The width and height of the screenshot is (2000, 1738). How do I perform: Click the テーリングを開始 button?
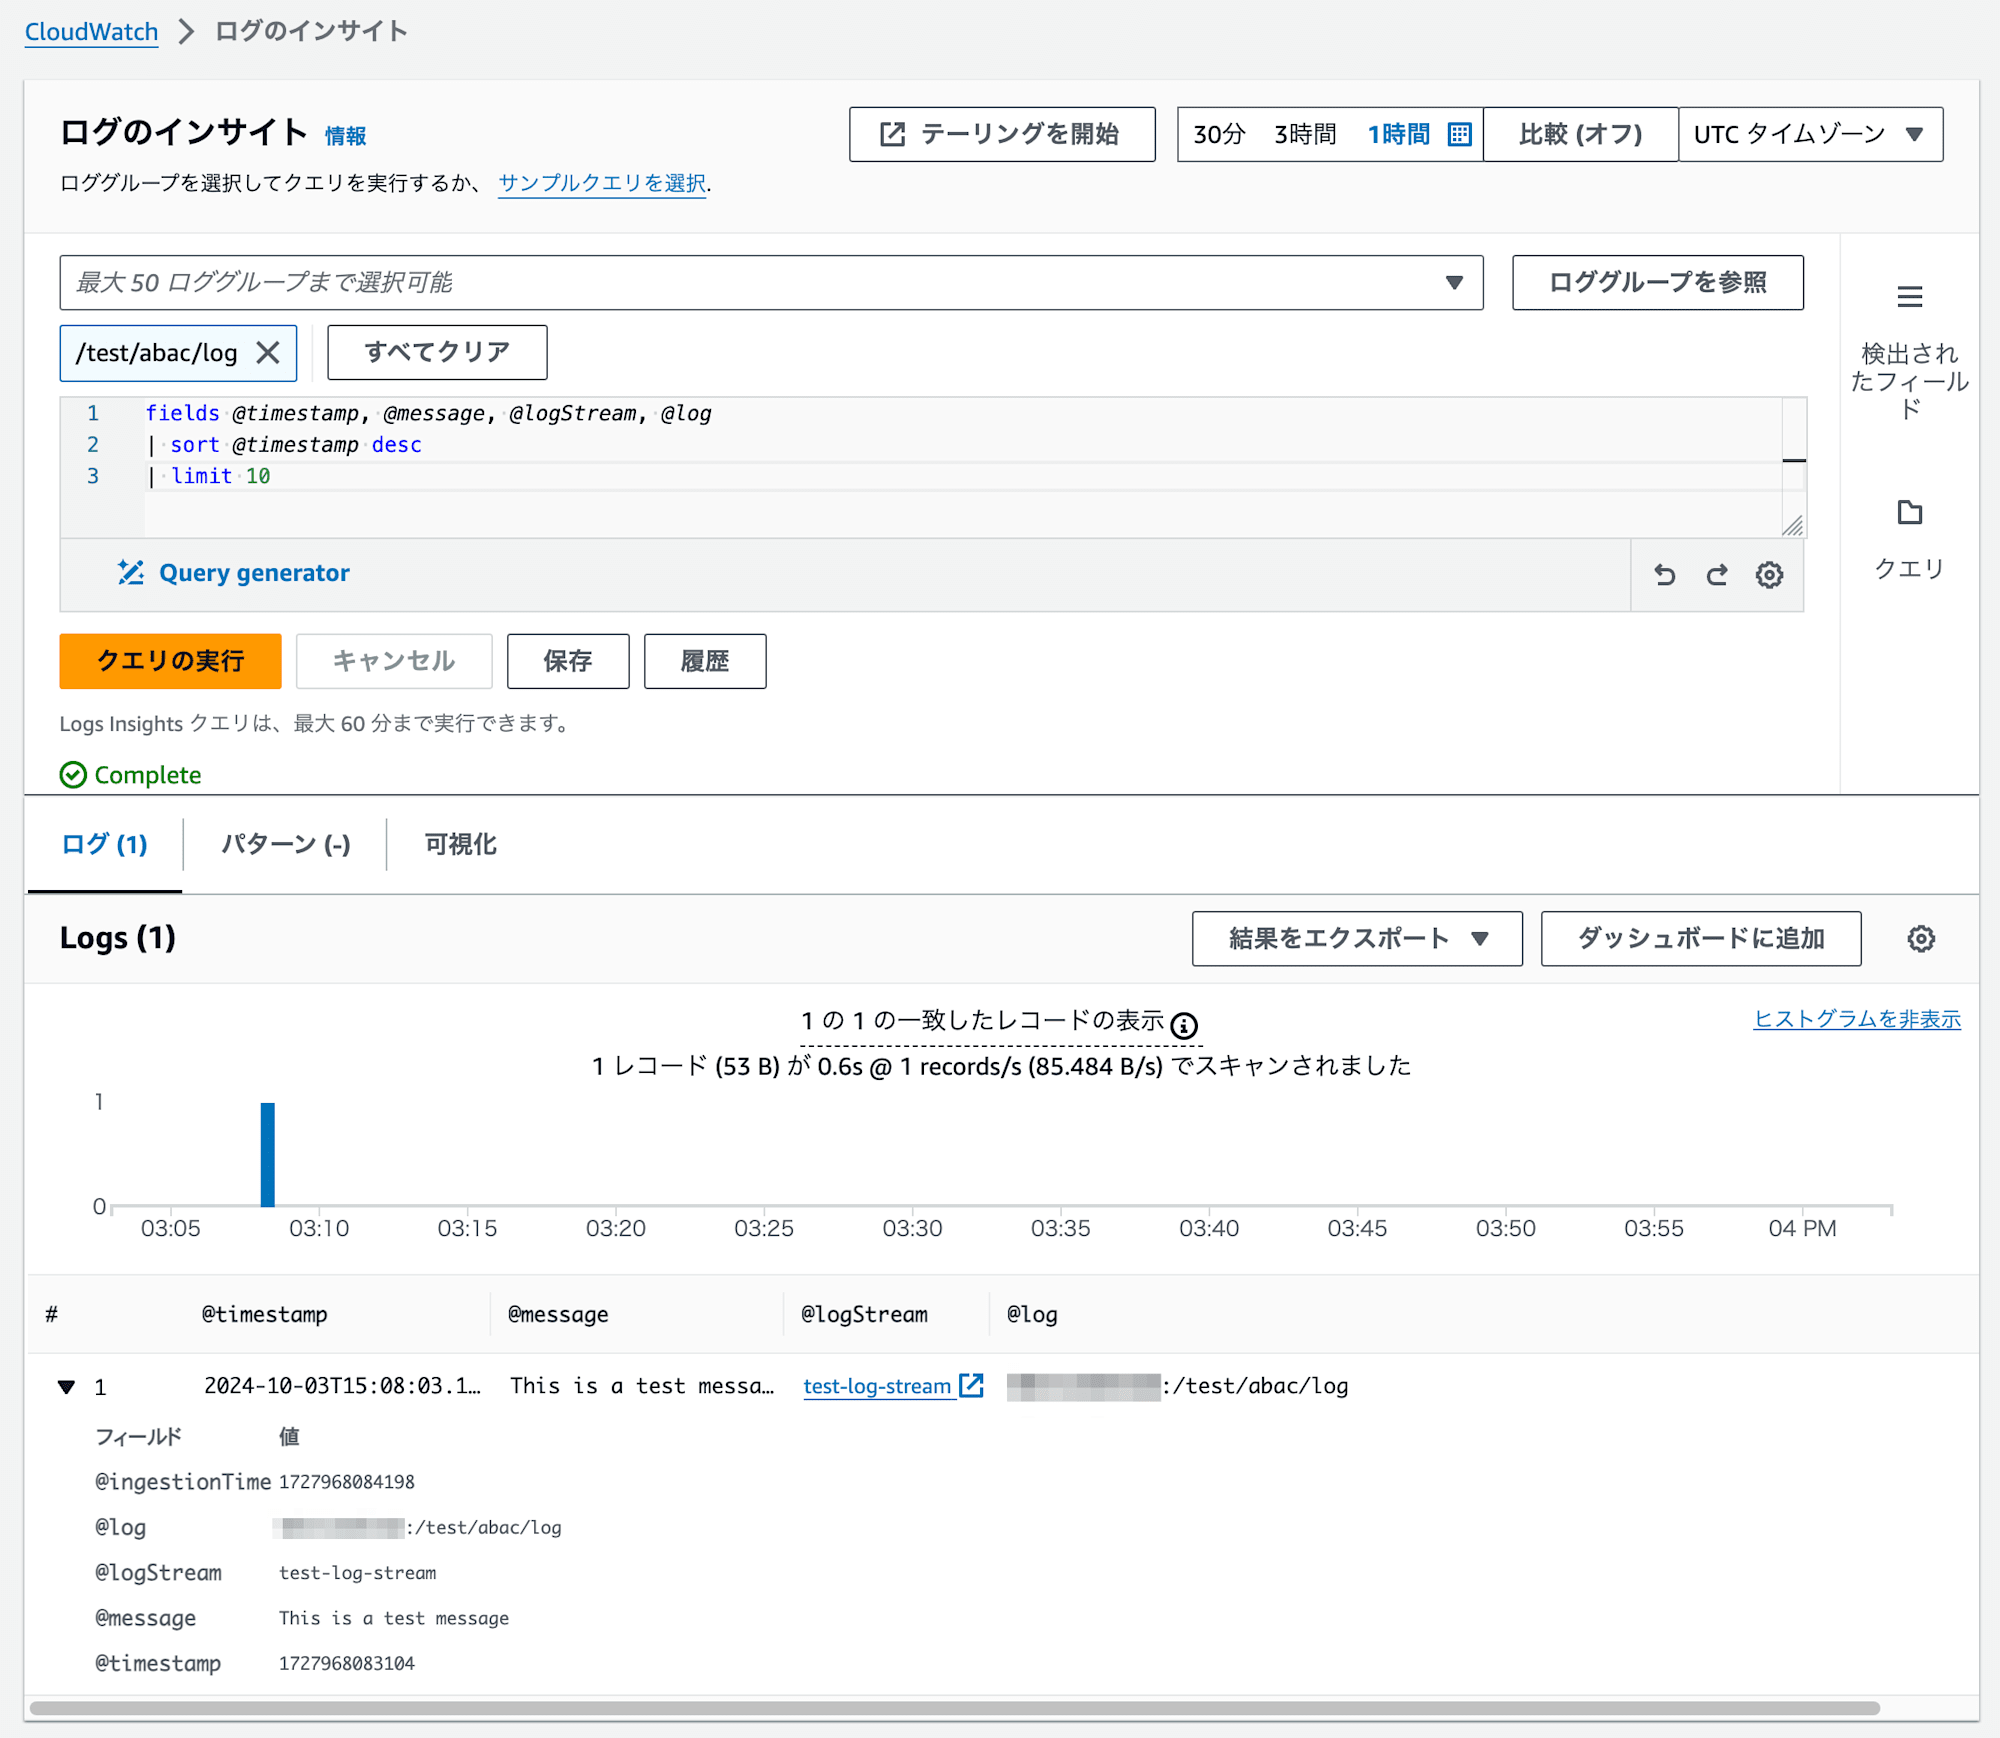click(1002, 135)
